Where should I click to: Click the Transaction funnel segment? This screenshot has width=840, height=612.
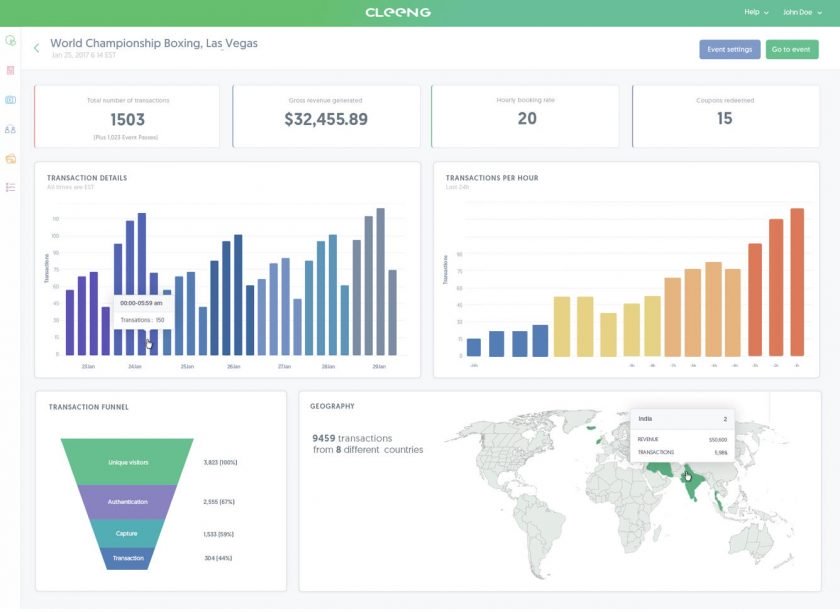click(x=128, y=558)
